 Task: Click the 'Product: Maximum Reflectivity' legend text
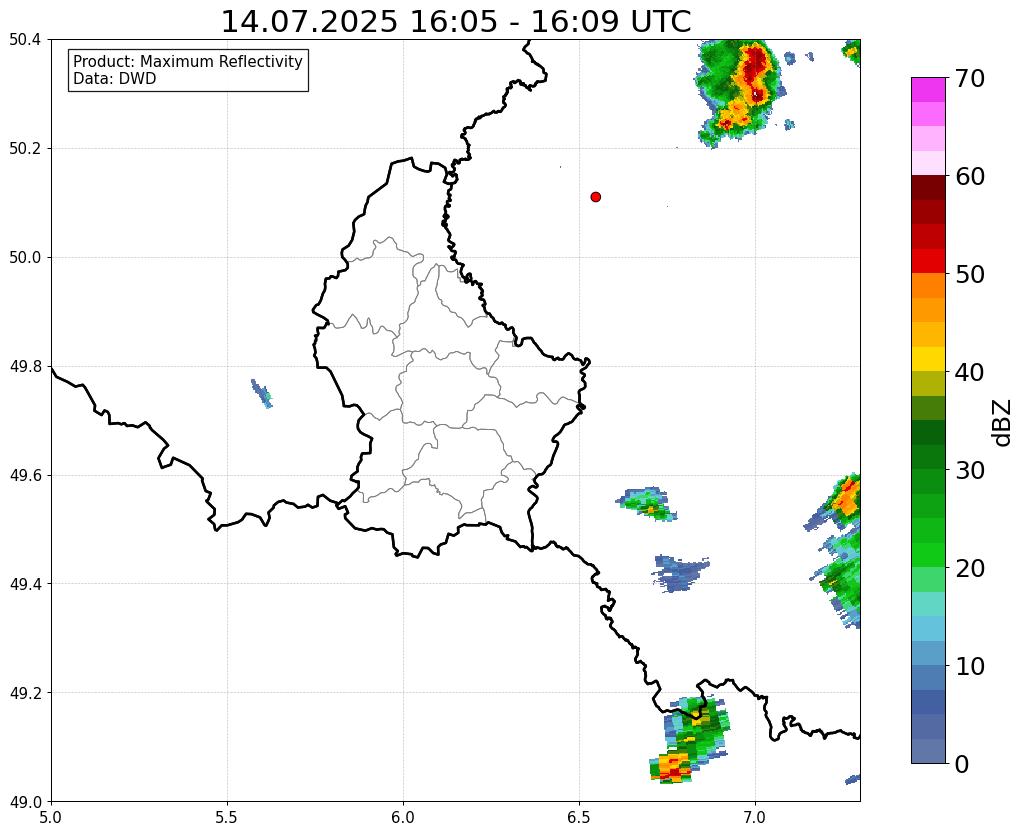[x=188, y=61]
